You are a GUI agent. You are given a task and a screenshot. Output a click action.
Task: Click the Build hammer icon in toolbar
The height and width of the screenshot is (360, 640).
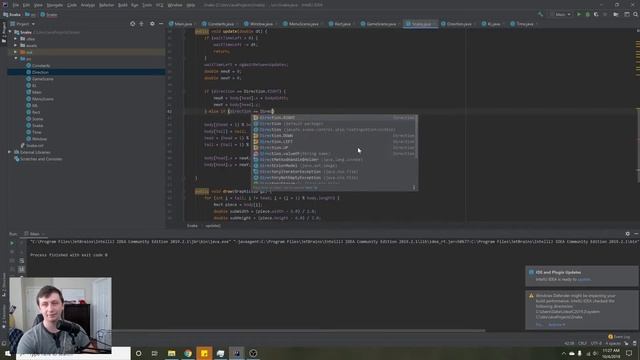coord(540,14)
